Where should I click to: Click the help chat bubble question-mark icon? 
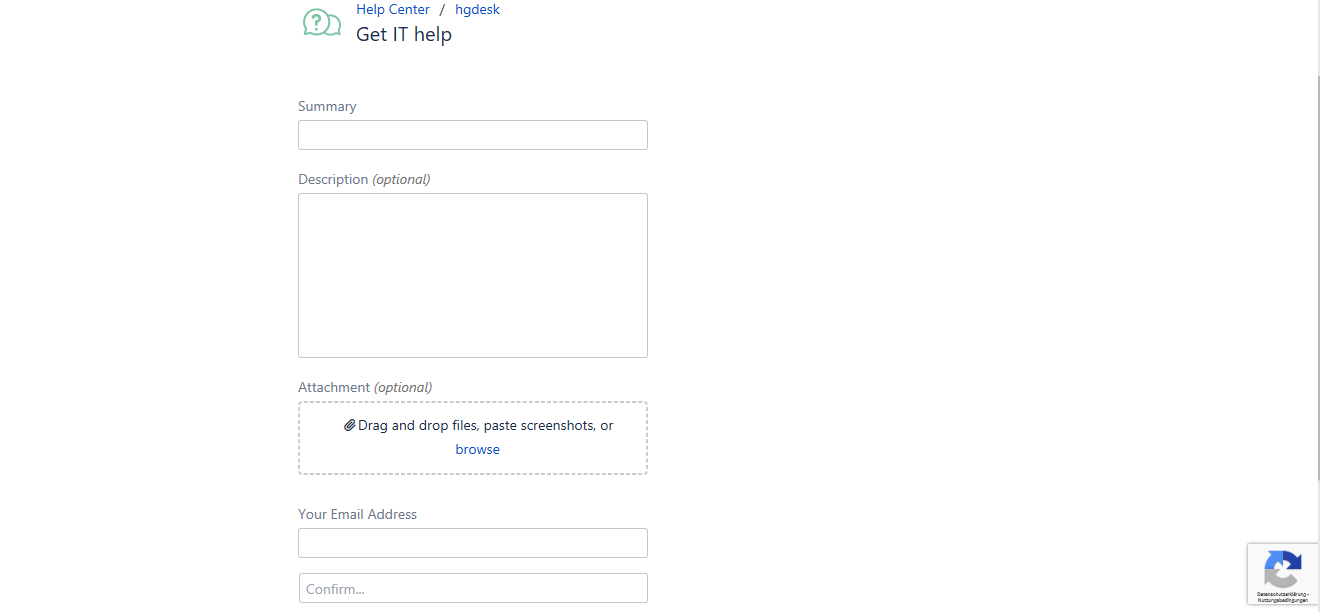coord(322,22)
